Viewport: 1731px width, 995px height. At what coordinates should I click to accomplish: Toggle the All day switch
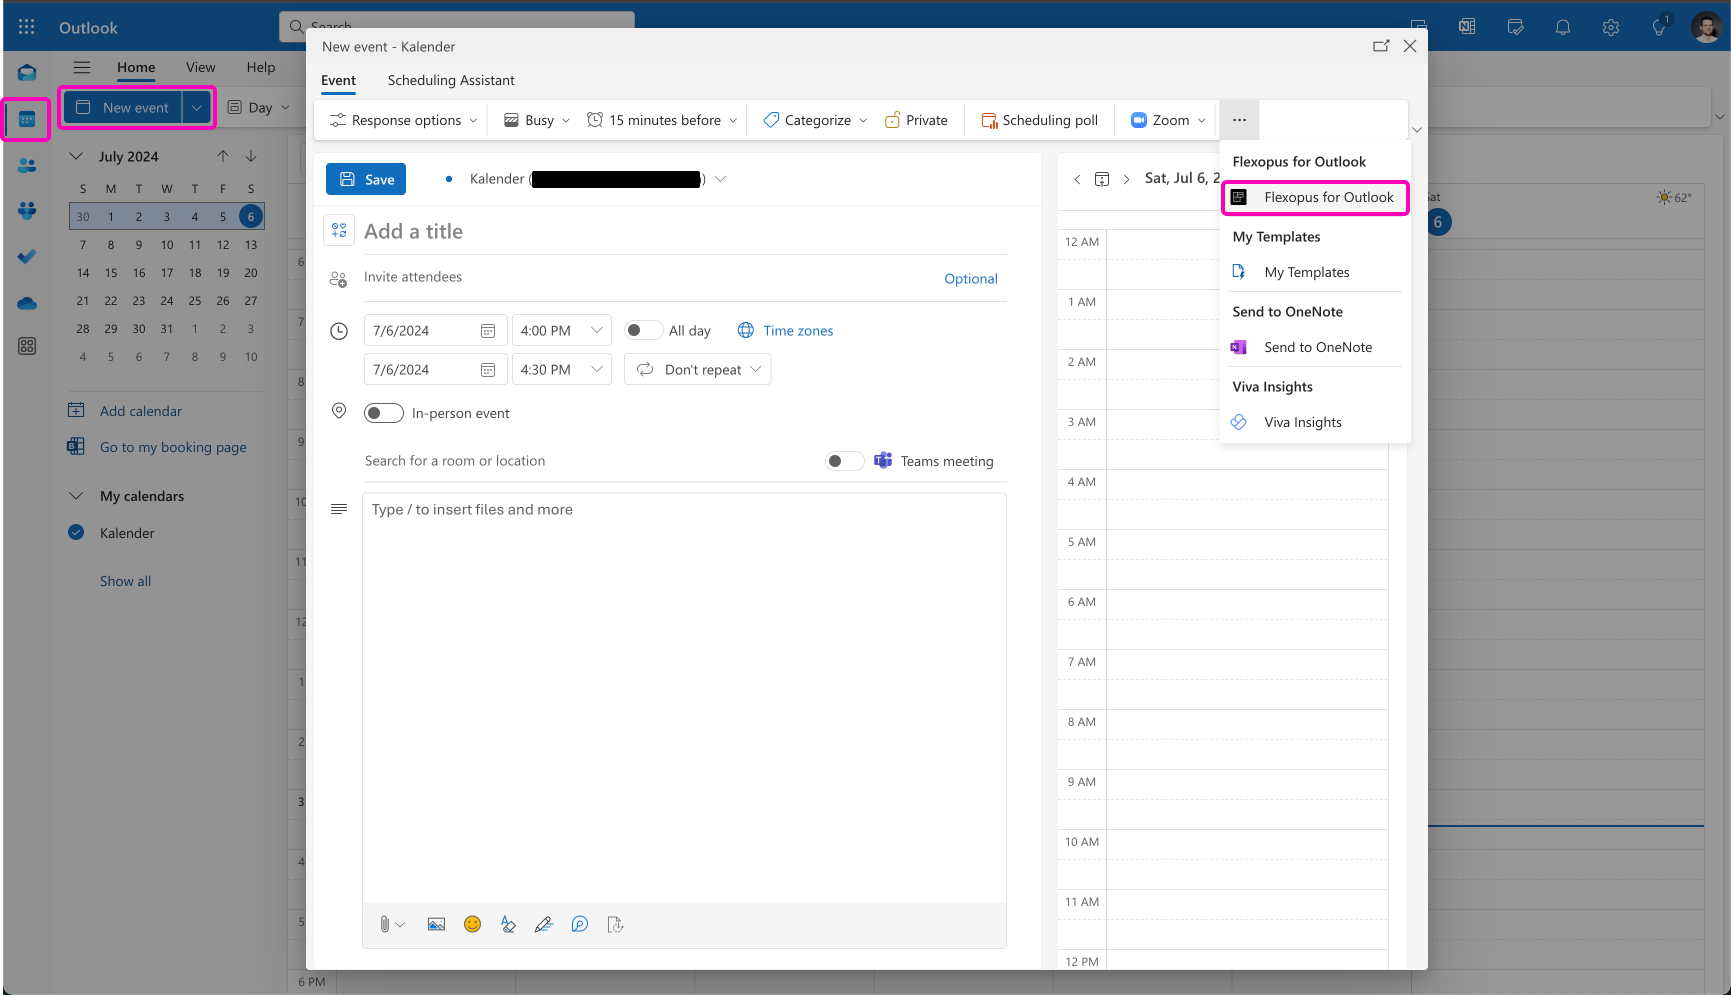[642, 331]
